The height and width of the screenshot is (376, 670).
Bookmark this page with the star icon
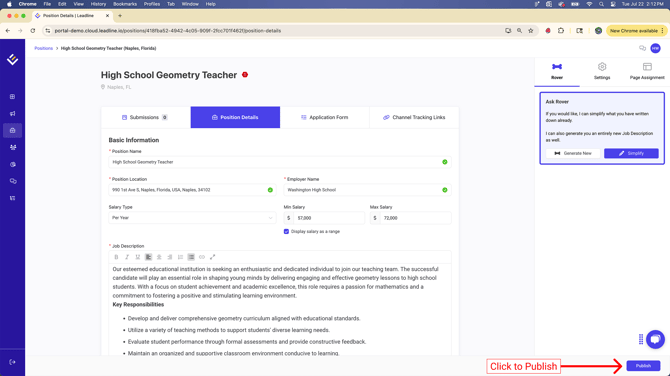pos(531,31)
